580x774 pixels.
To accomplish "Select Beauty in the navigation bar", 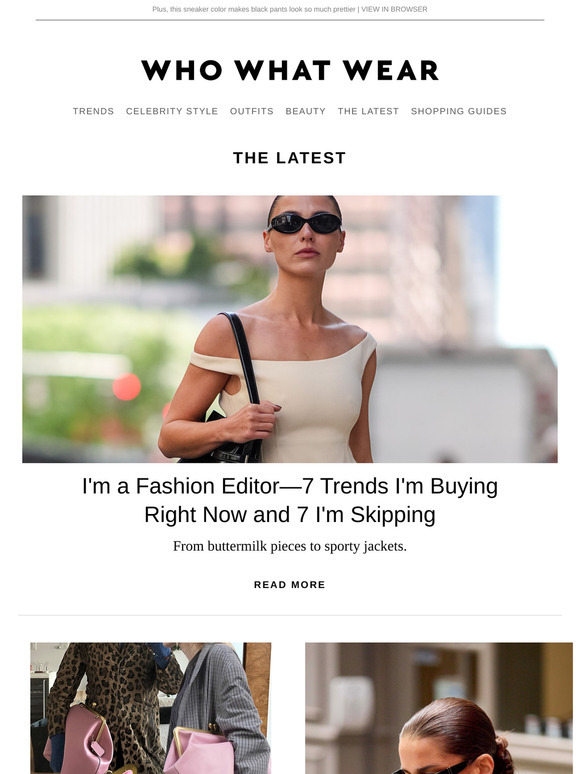I will coord(306,111).
